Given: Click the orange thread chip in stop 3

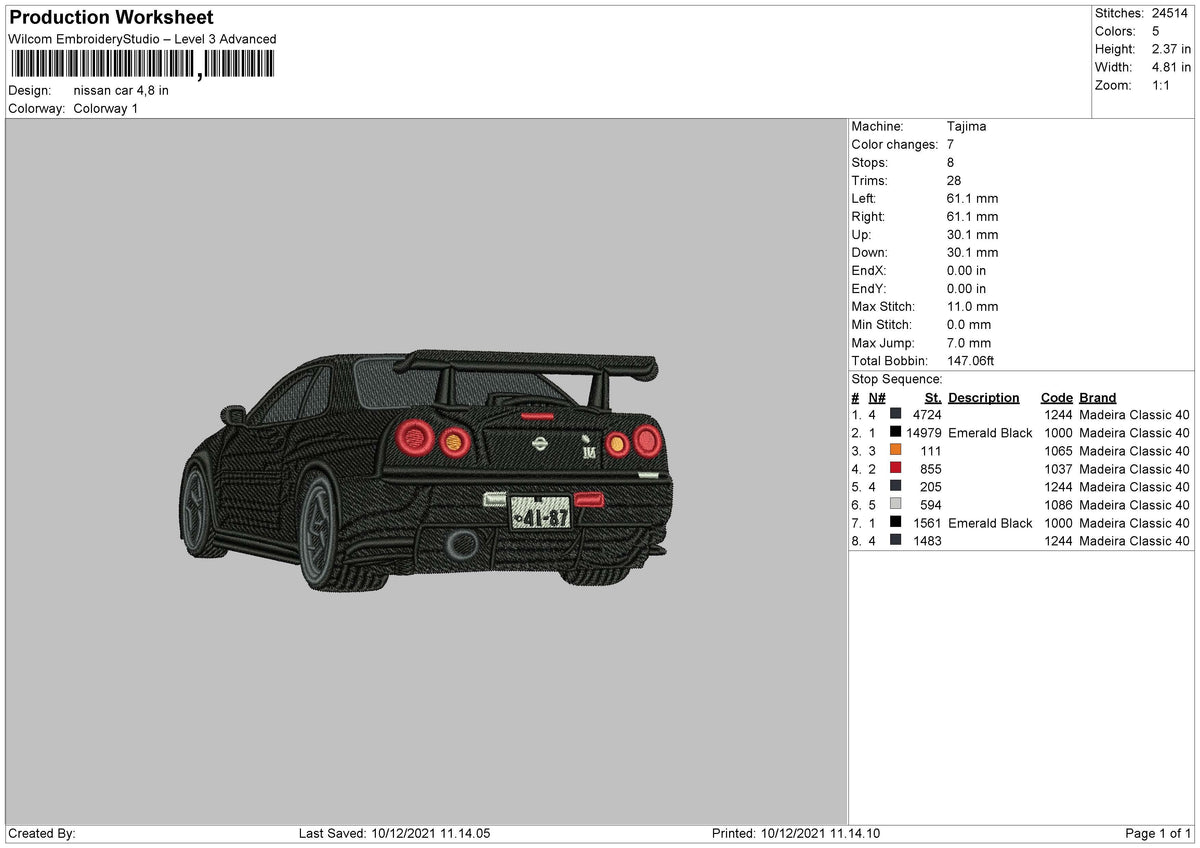Looking at the screenshot, I should (x=897, y=451).
